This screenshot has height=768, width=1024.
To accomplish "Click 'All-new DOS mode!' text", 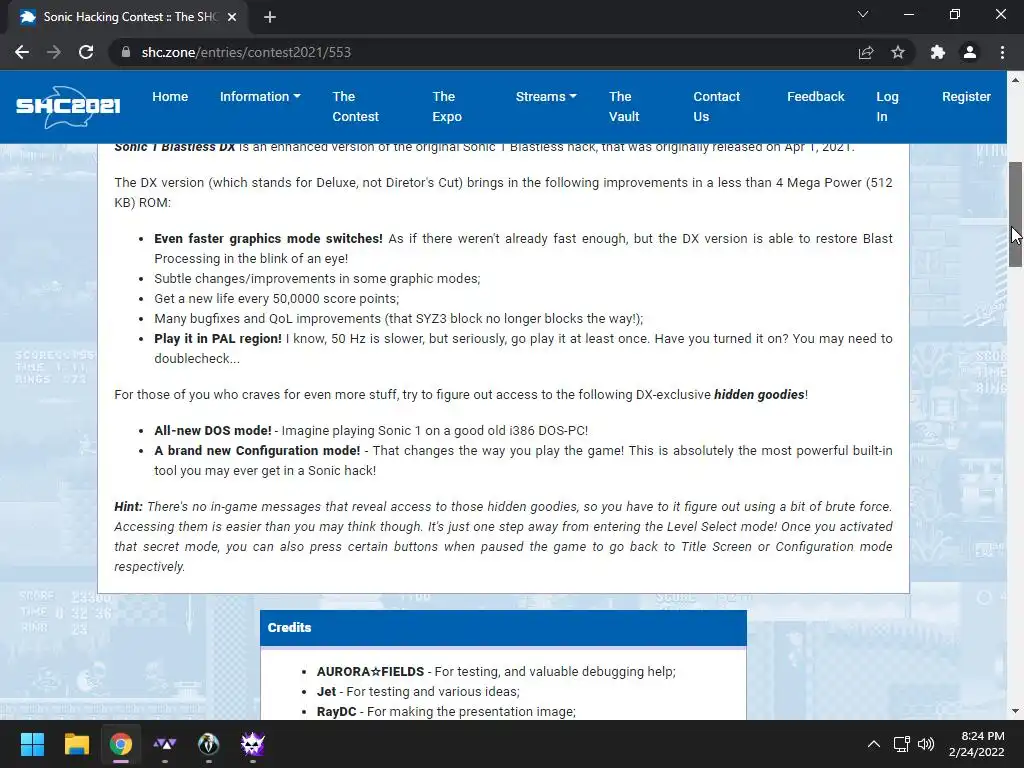I will pyautogui.click(x=213, y=430).
